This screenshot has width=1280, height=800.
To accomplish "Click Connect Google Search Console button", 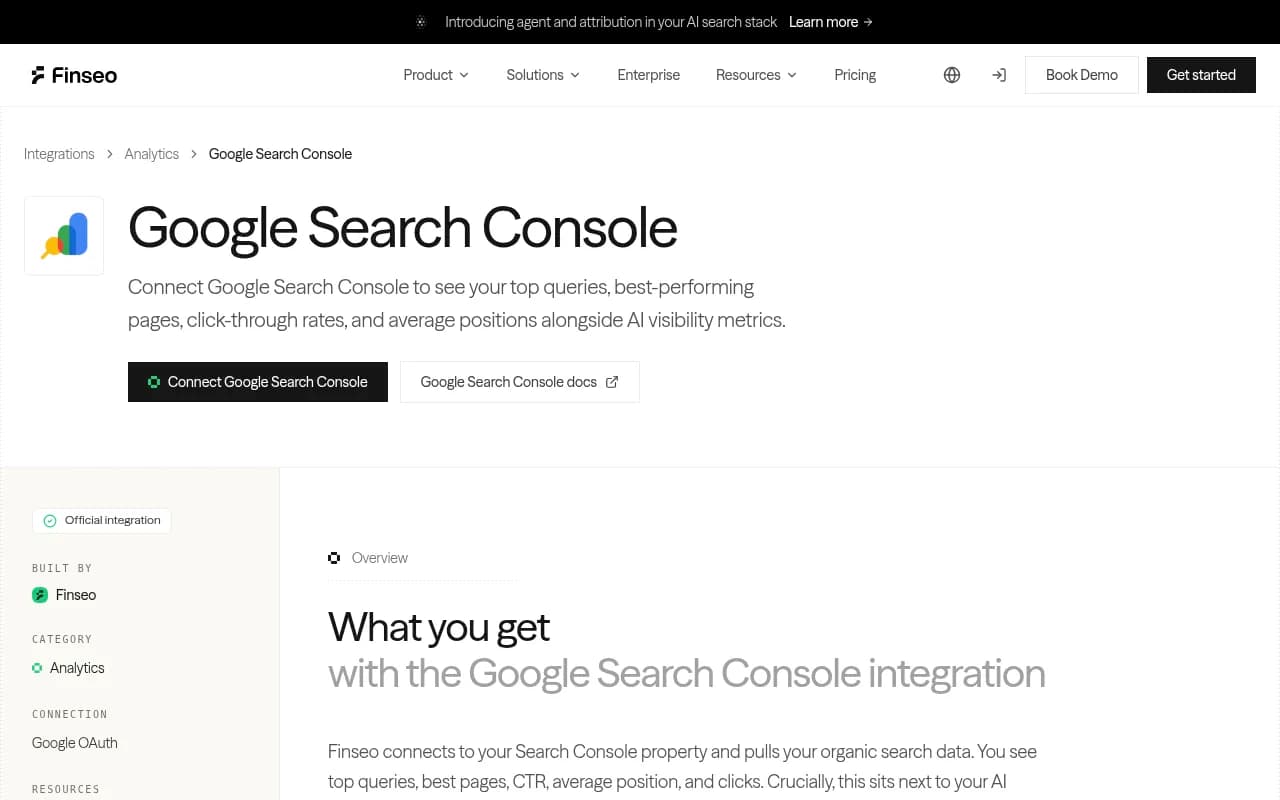I will 258,382.
